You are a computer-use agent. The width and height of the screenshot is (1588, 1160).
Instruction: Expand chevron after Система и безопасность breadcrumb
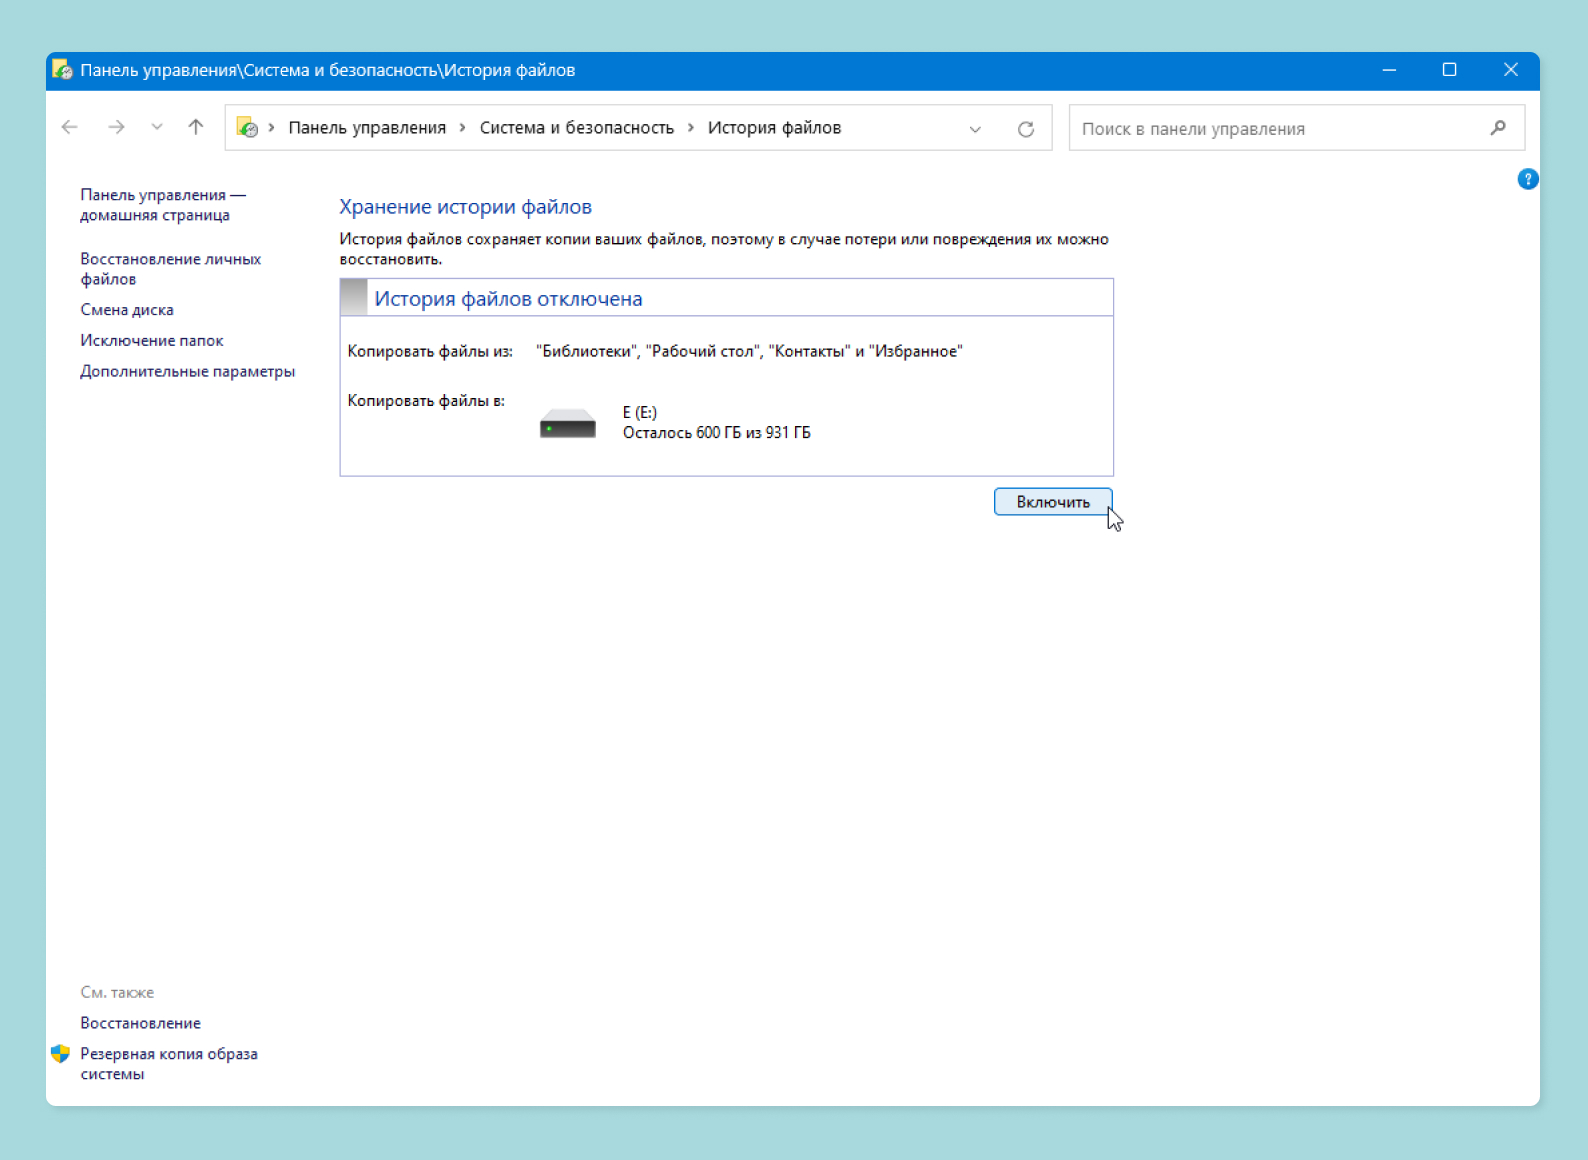pyautogui.click(x=691, y=128)
